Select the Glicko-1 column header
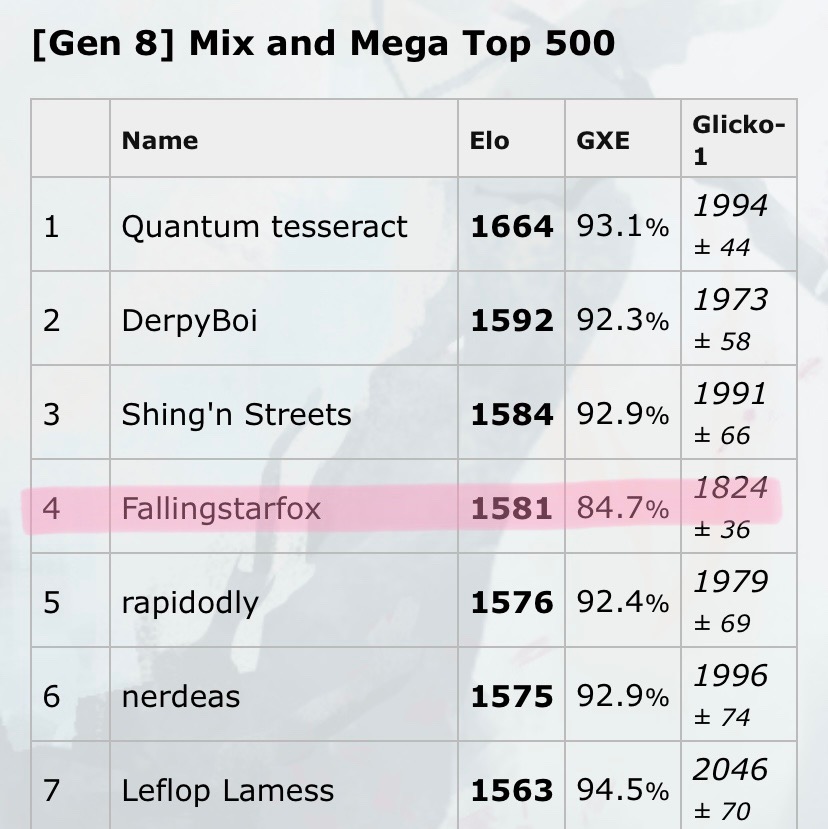828x829 pixels. point(739,140)
